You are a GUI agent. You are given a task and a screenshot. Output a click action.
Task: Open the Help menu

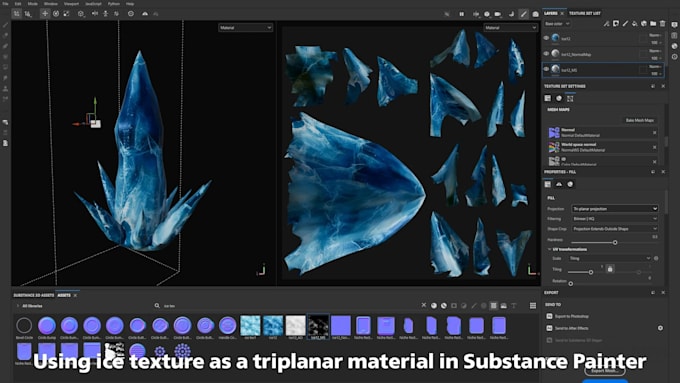coord(130,3)
